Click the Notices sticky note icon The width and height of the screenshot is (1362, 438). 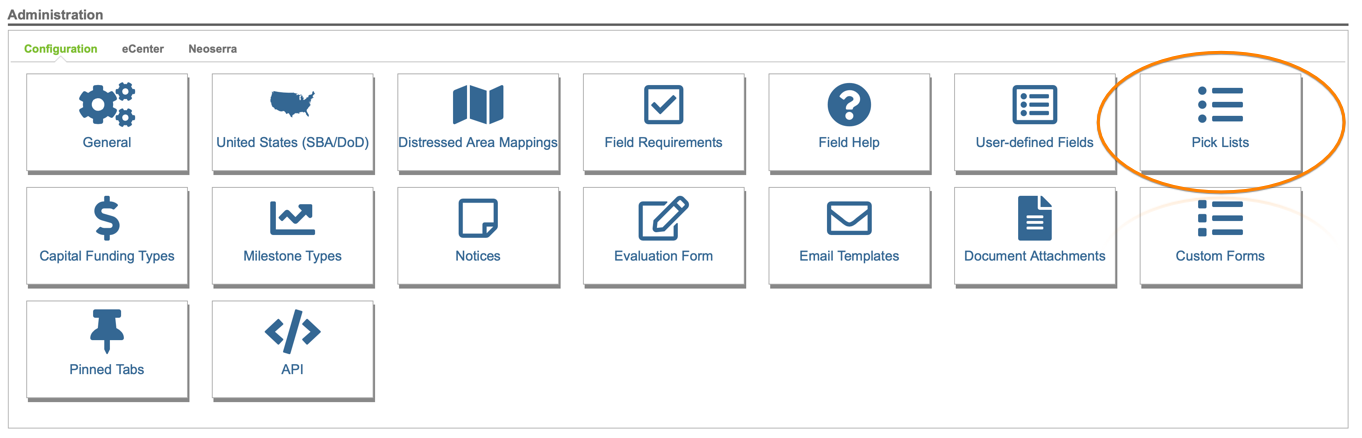478,218
